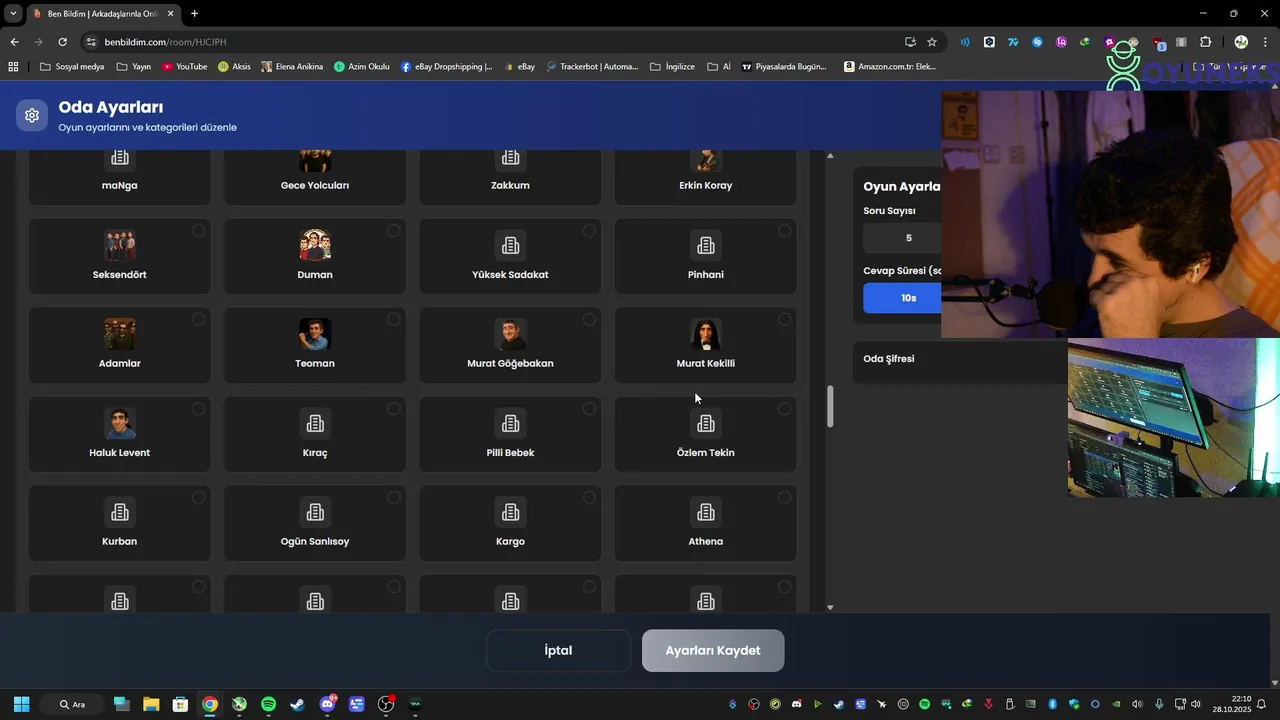Select the Kıraç category radio circle
The width and height of the screenshot is (1280, 720).
(393, 409)
